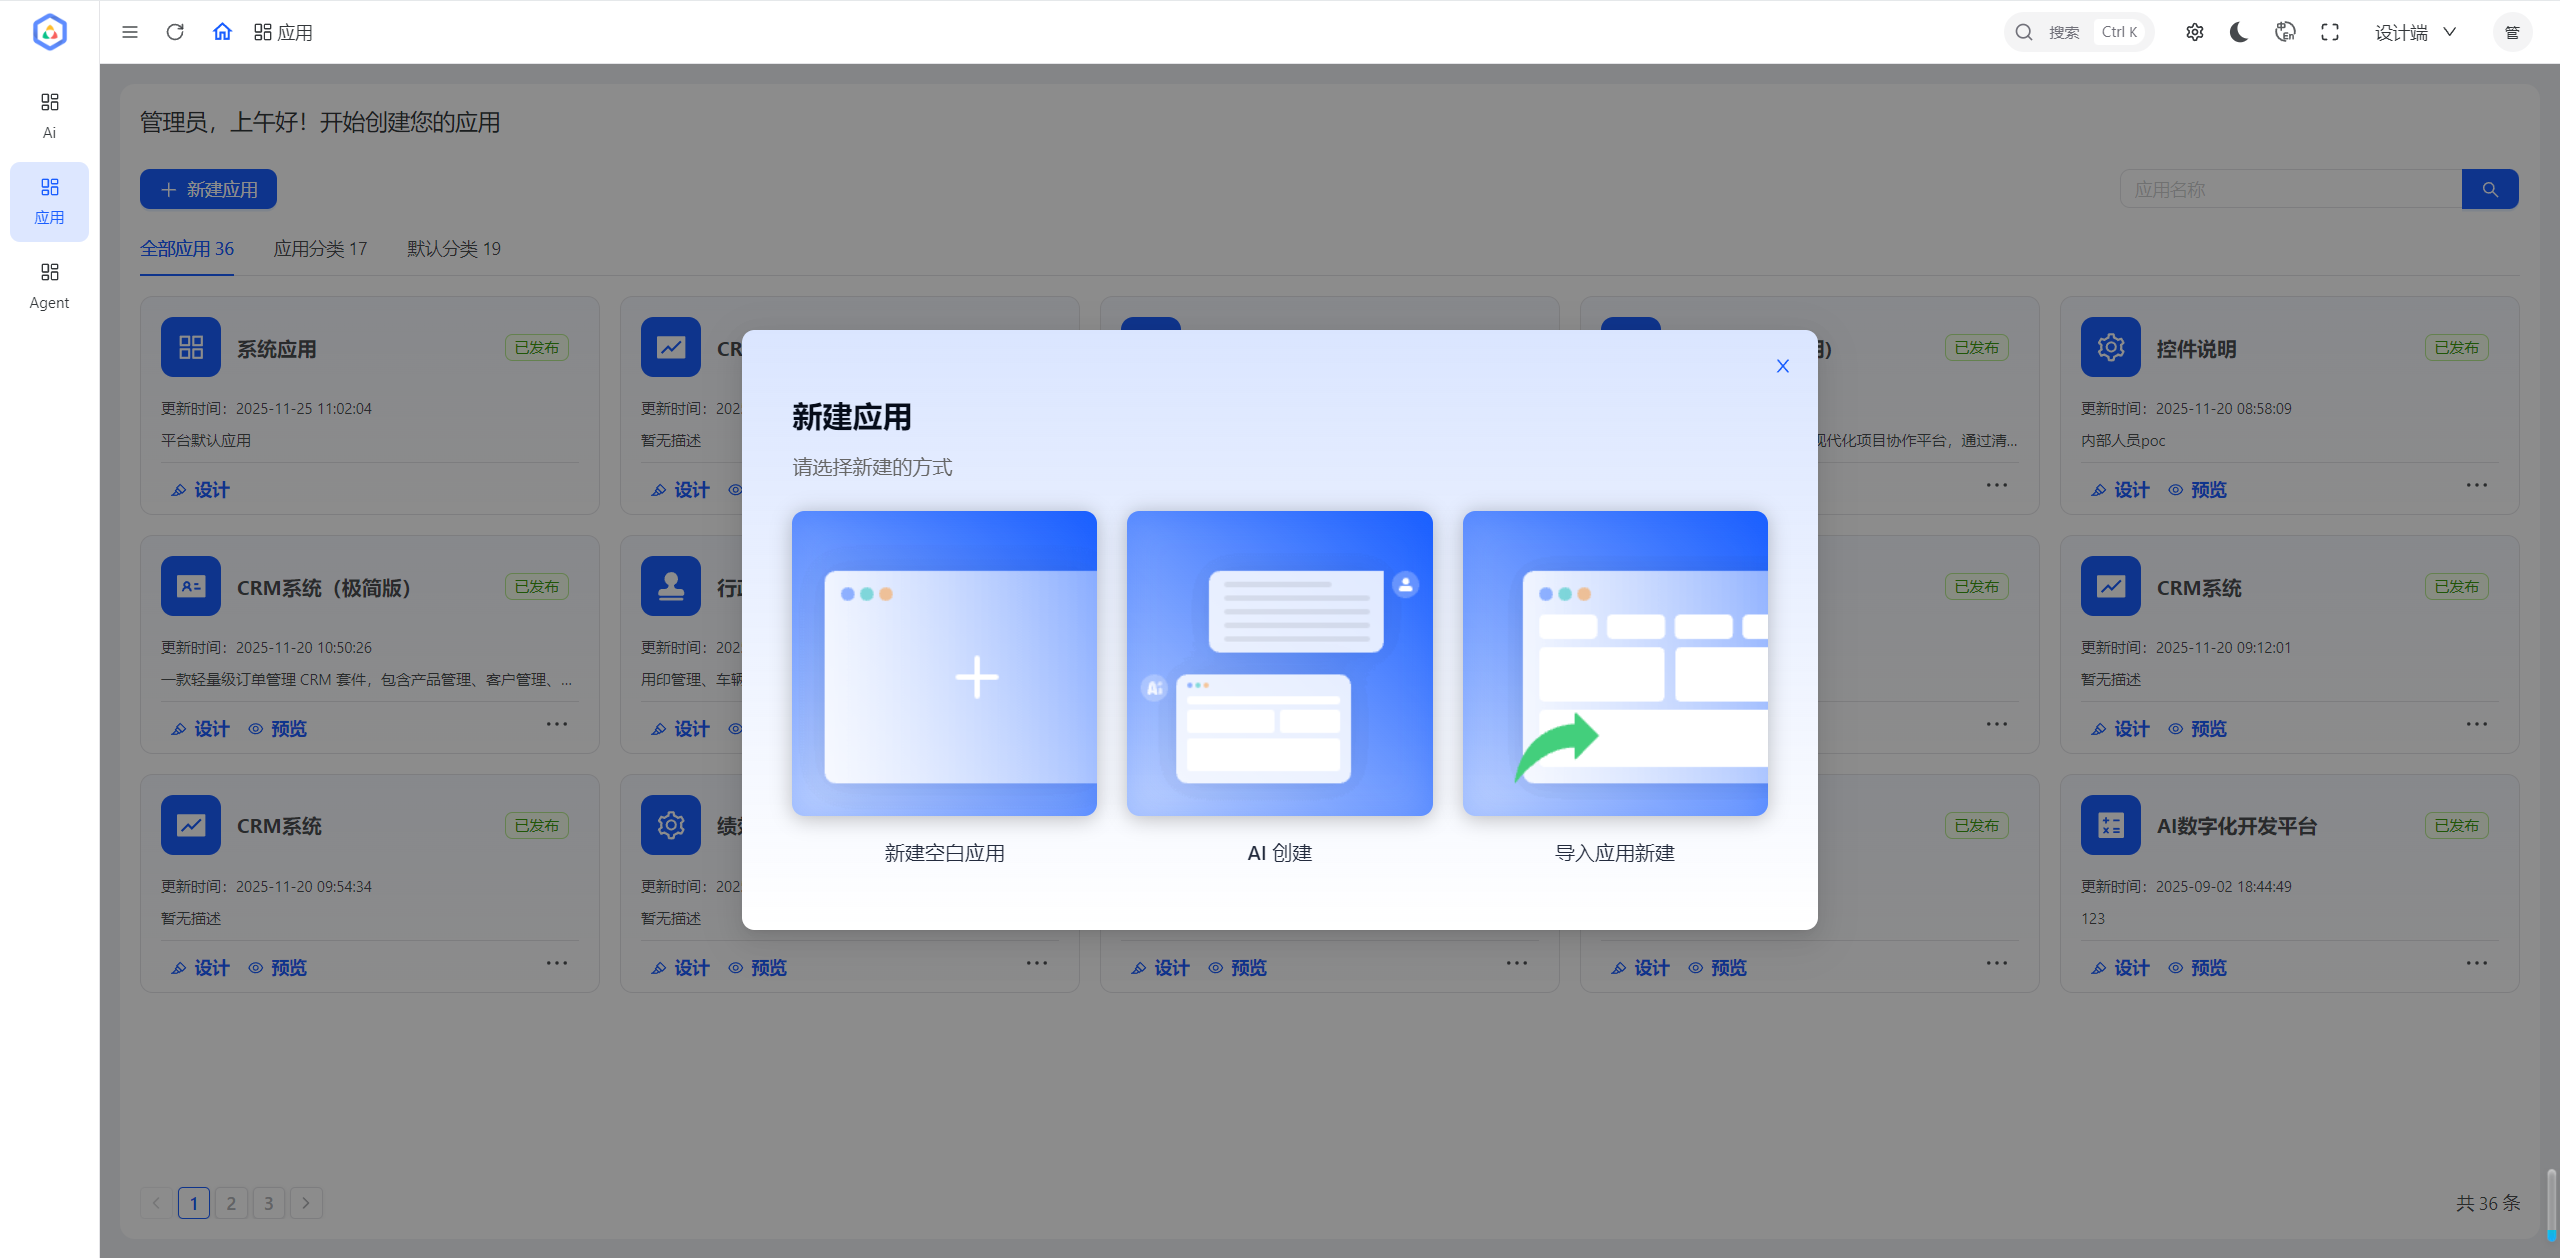Viewport: 2560px width, 1258px height.
Task: Go to page 2 in the pagination
Action: [x=231, y=1202]
